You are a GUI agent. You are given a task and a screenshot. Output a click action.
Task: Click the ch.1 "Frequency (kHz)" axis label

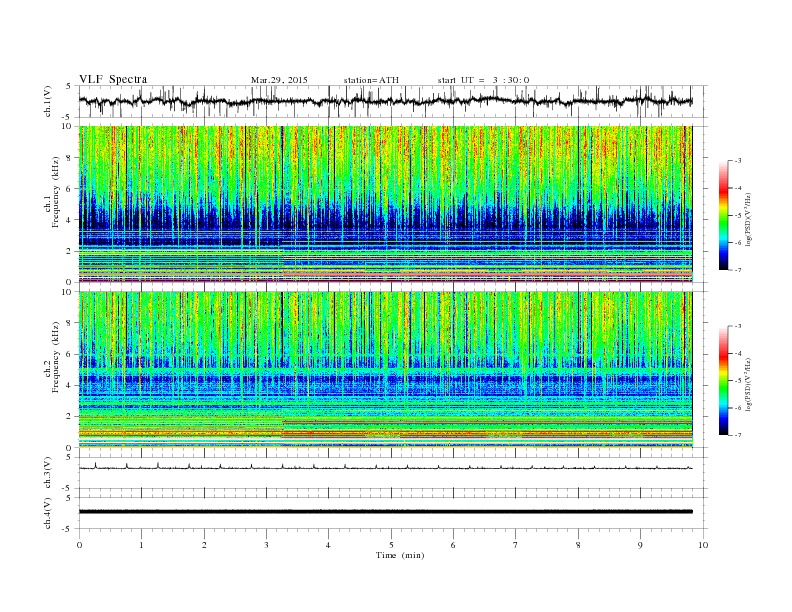(55, 192)
